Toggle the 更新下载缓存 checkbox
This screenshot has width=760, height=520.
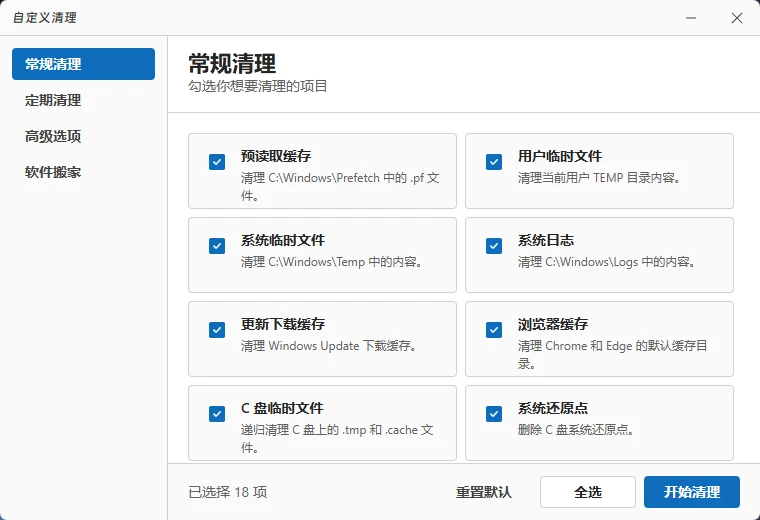217,330
